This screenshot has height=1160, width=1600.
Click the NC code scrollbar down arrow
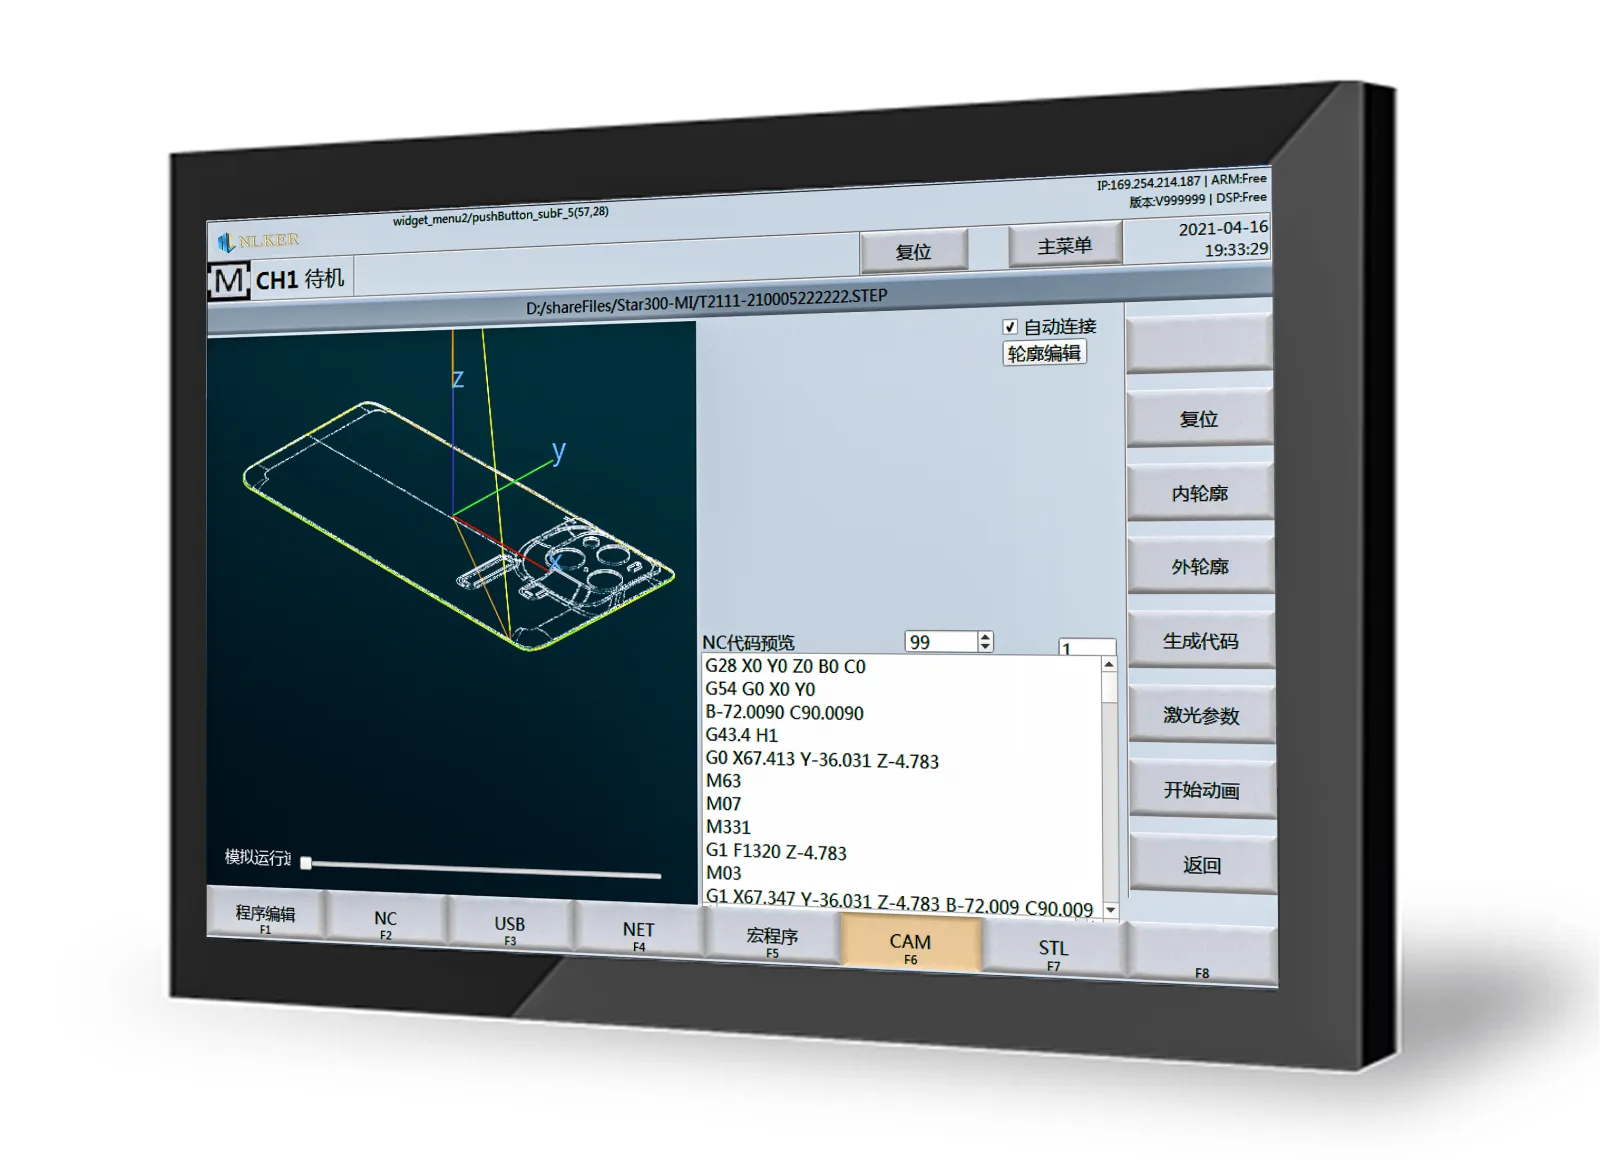coord(1110,911)
